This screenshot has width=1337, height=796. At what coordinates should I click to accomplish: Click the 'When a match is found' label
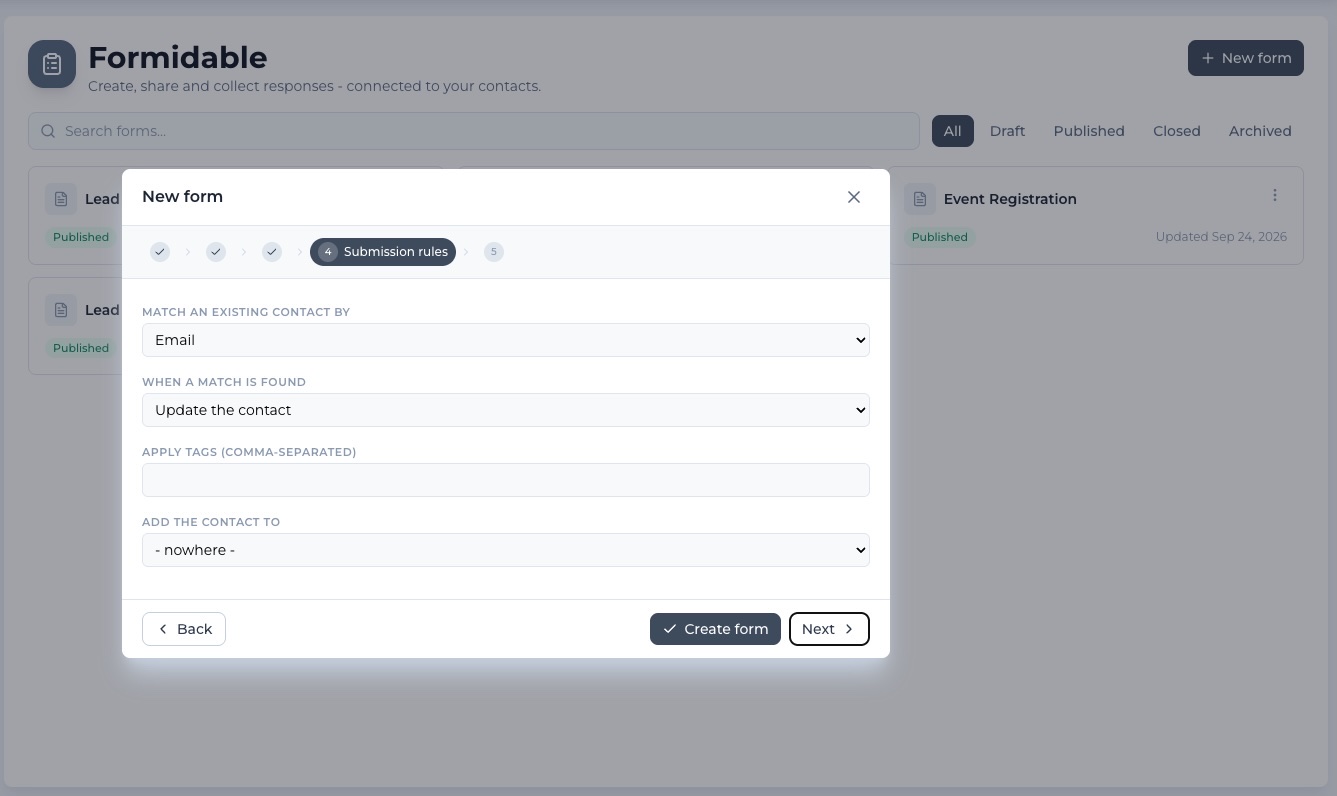224,382
